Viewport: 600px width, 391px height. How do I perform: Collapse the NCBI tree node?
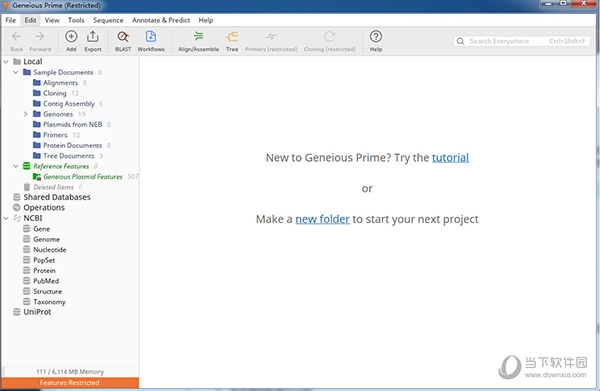point(6,218)
